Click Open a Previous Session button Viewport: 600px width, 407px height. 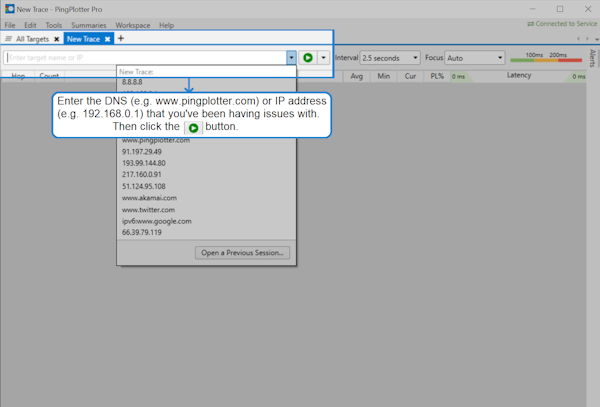(x=244, y=252)
